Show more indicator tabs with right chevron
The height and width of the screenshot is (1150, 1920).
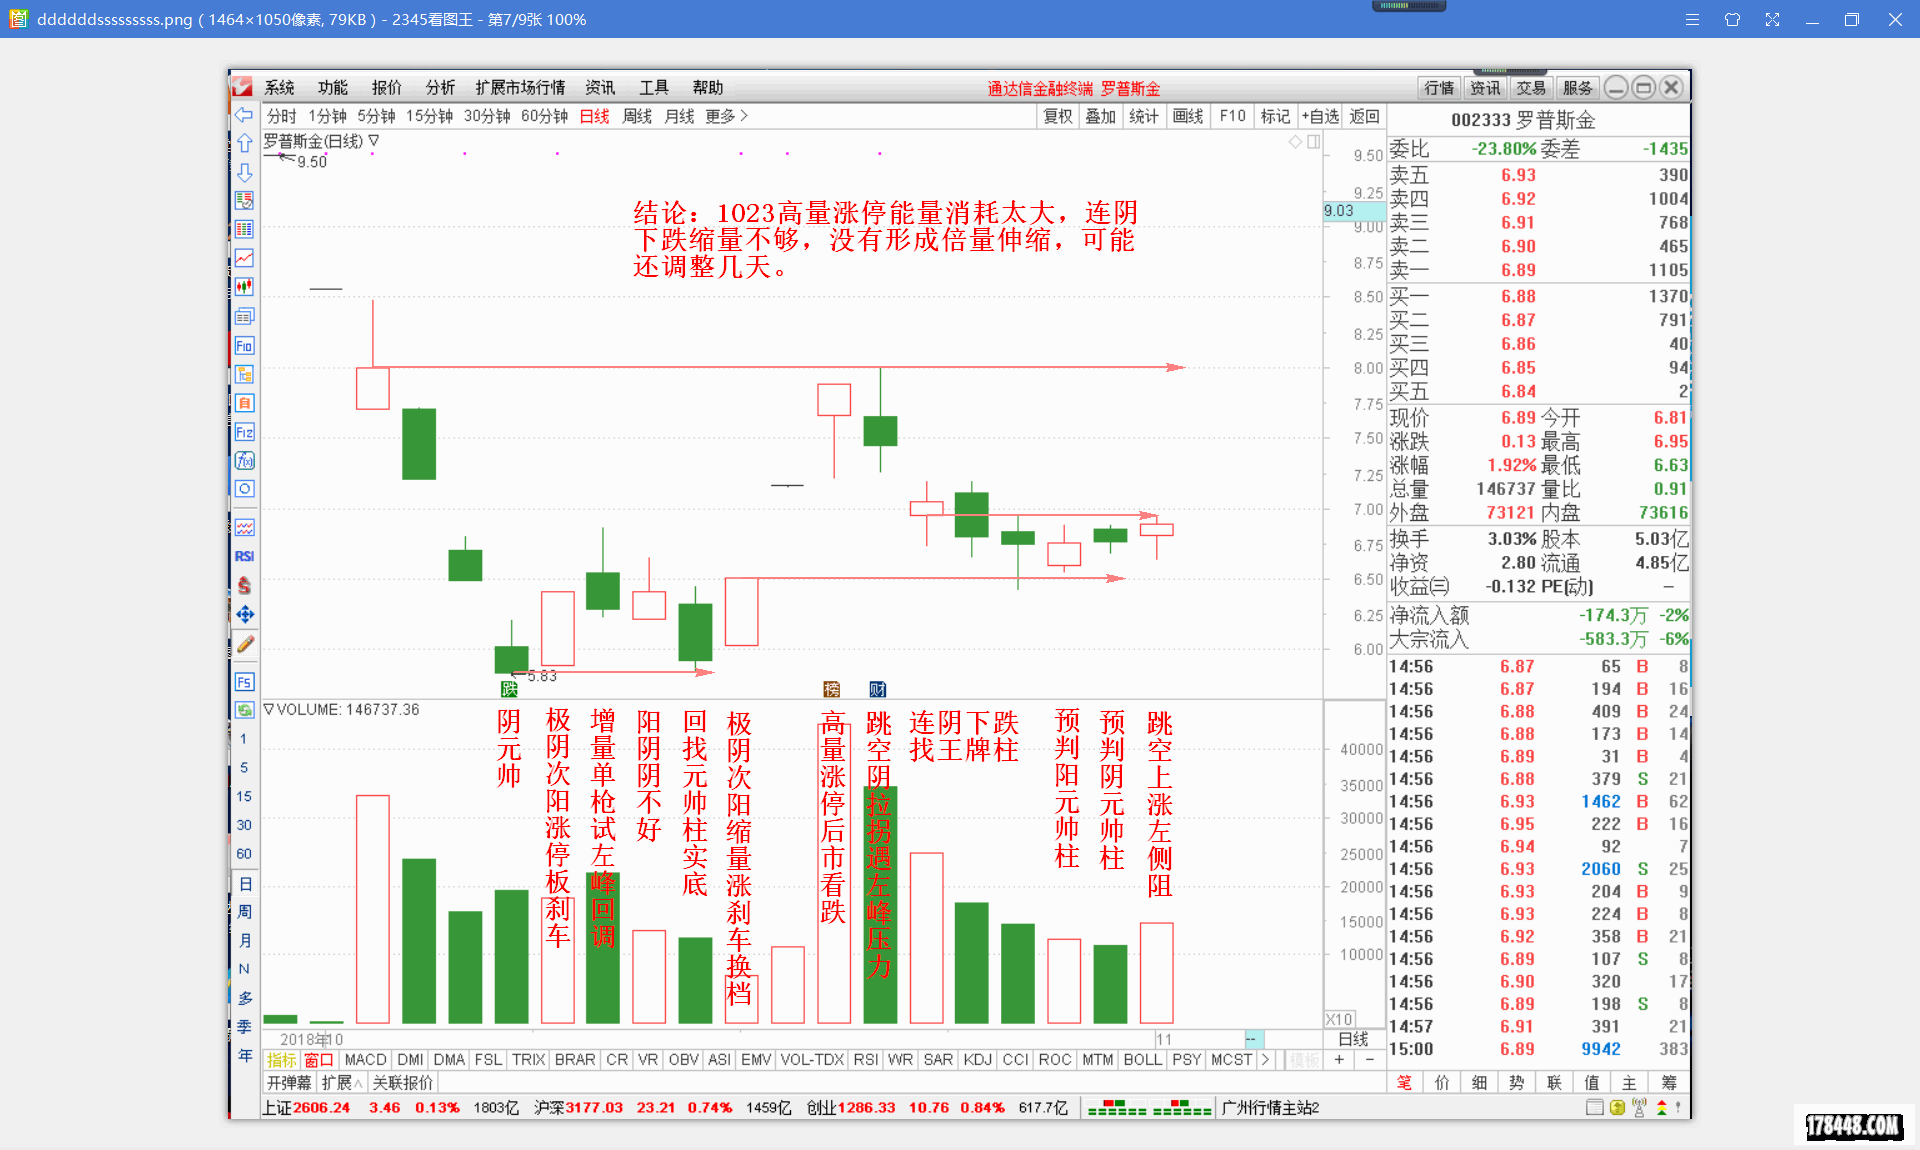(x=1266, y=1060)
